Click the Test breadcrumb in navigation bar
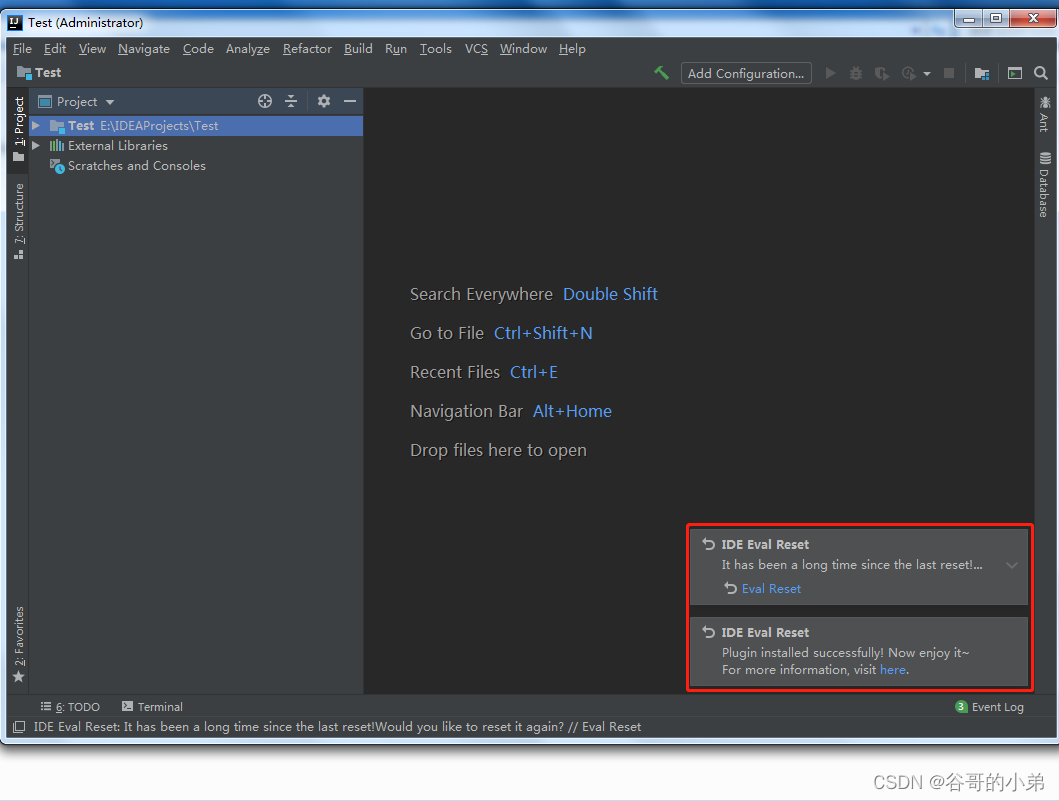 click(39, 72)
